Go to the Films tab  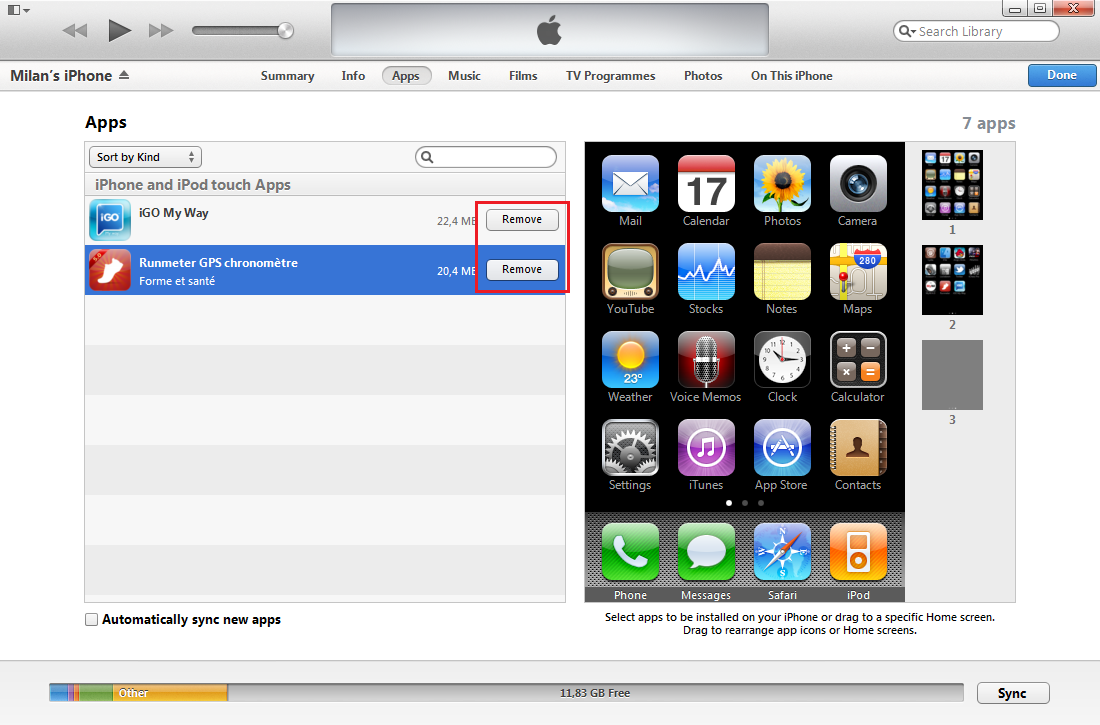523,75
